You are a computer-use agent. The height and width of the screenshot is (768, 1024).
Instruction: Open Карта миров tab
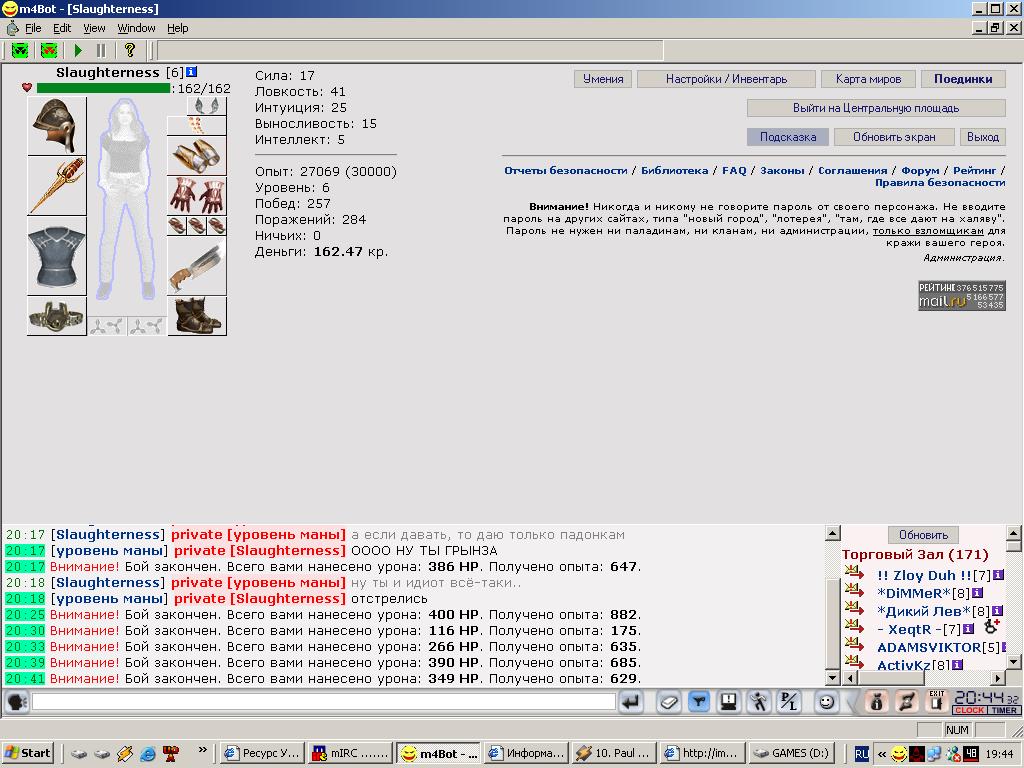click(868, 79)
